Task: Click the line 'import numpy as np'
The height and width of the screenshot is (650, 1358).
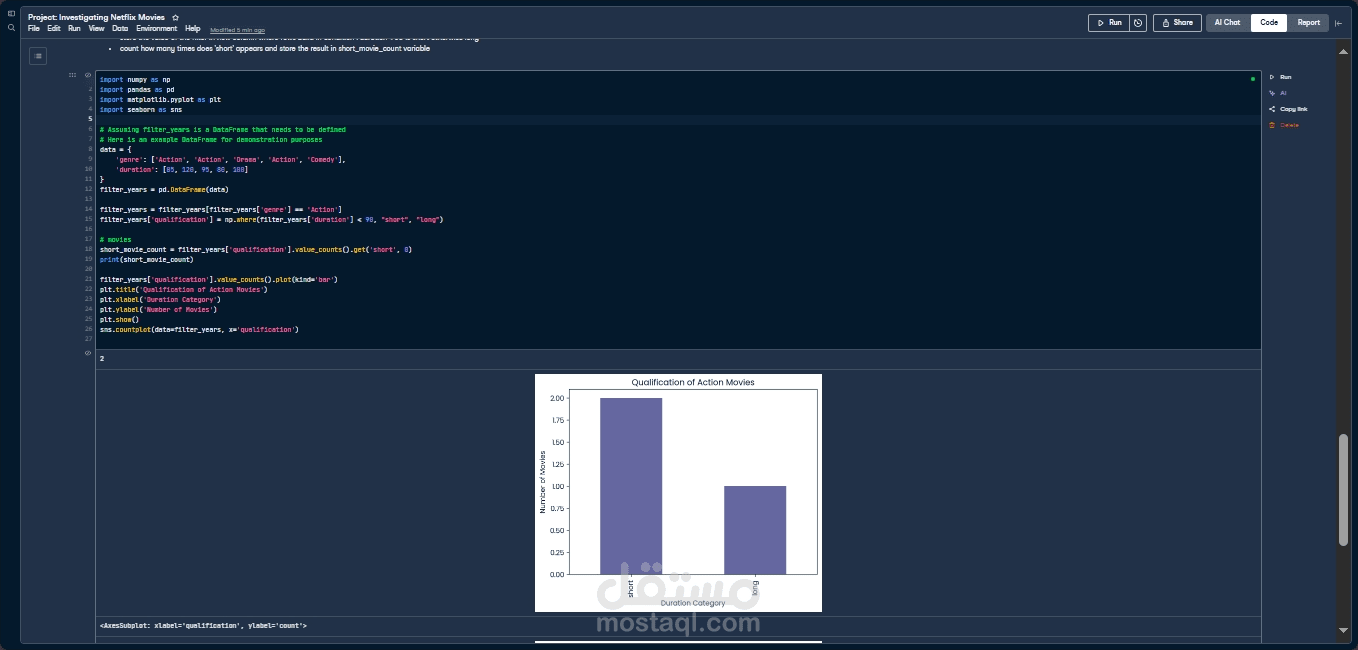Action: (135, 79)
